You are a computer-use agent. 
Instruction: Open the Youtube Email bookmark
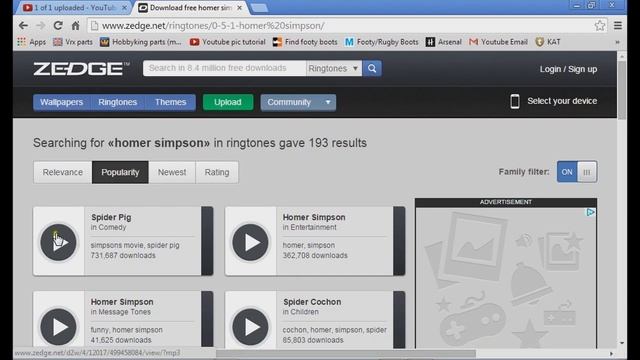[498, 42]
